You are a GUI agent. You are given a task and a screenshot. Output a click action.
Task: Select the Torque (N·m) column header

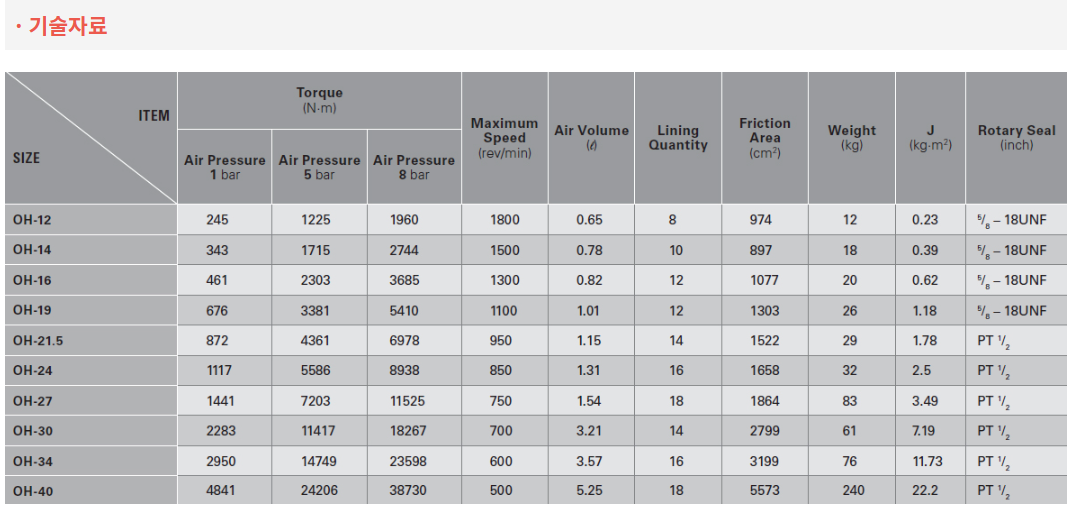(319, 100)
